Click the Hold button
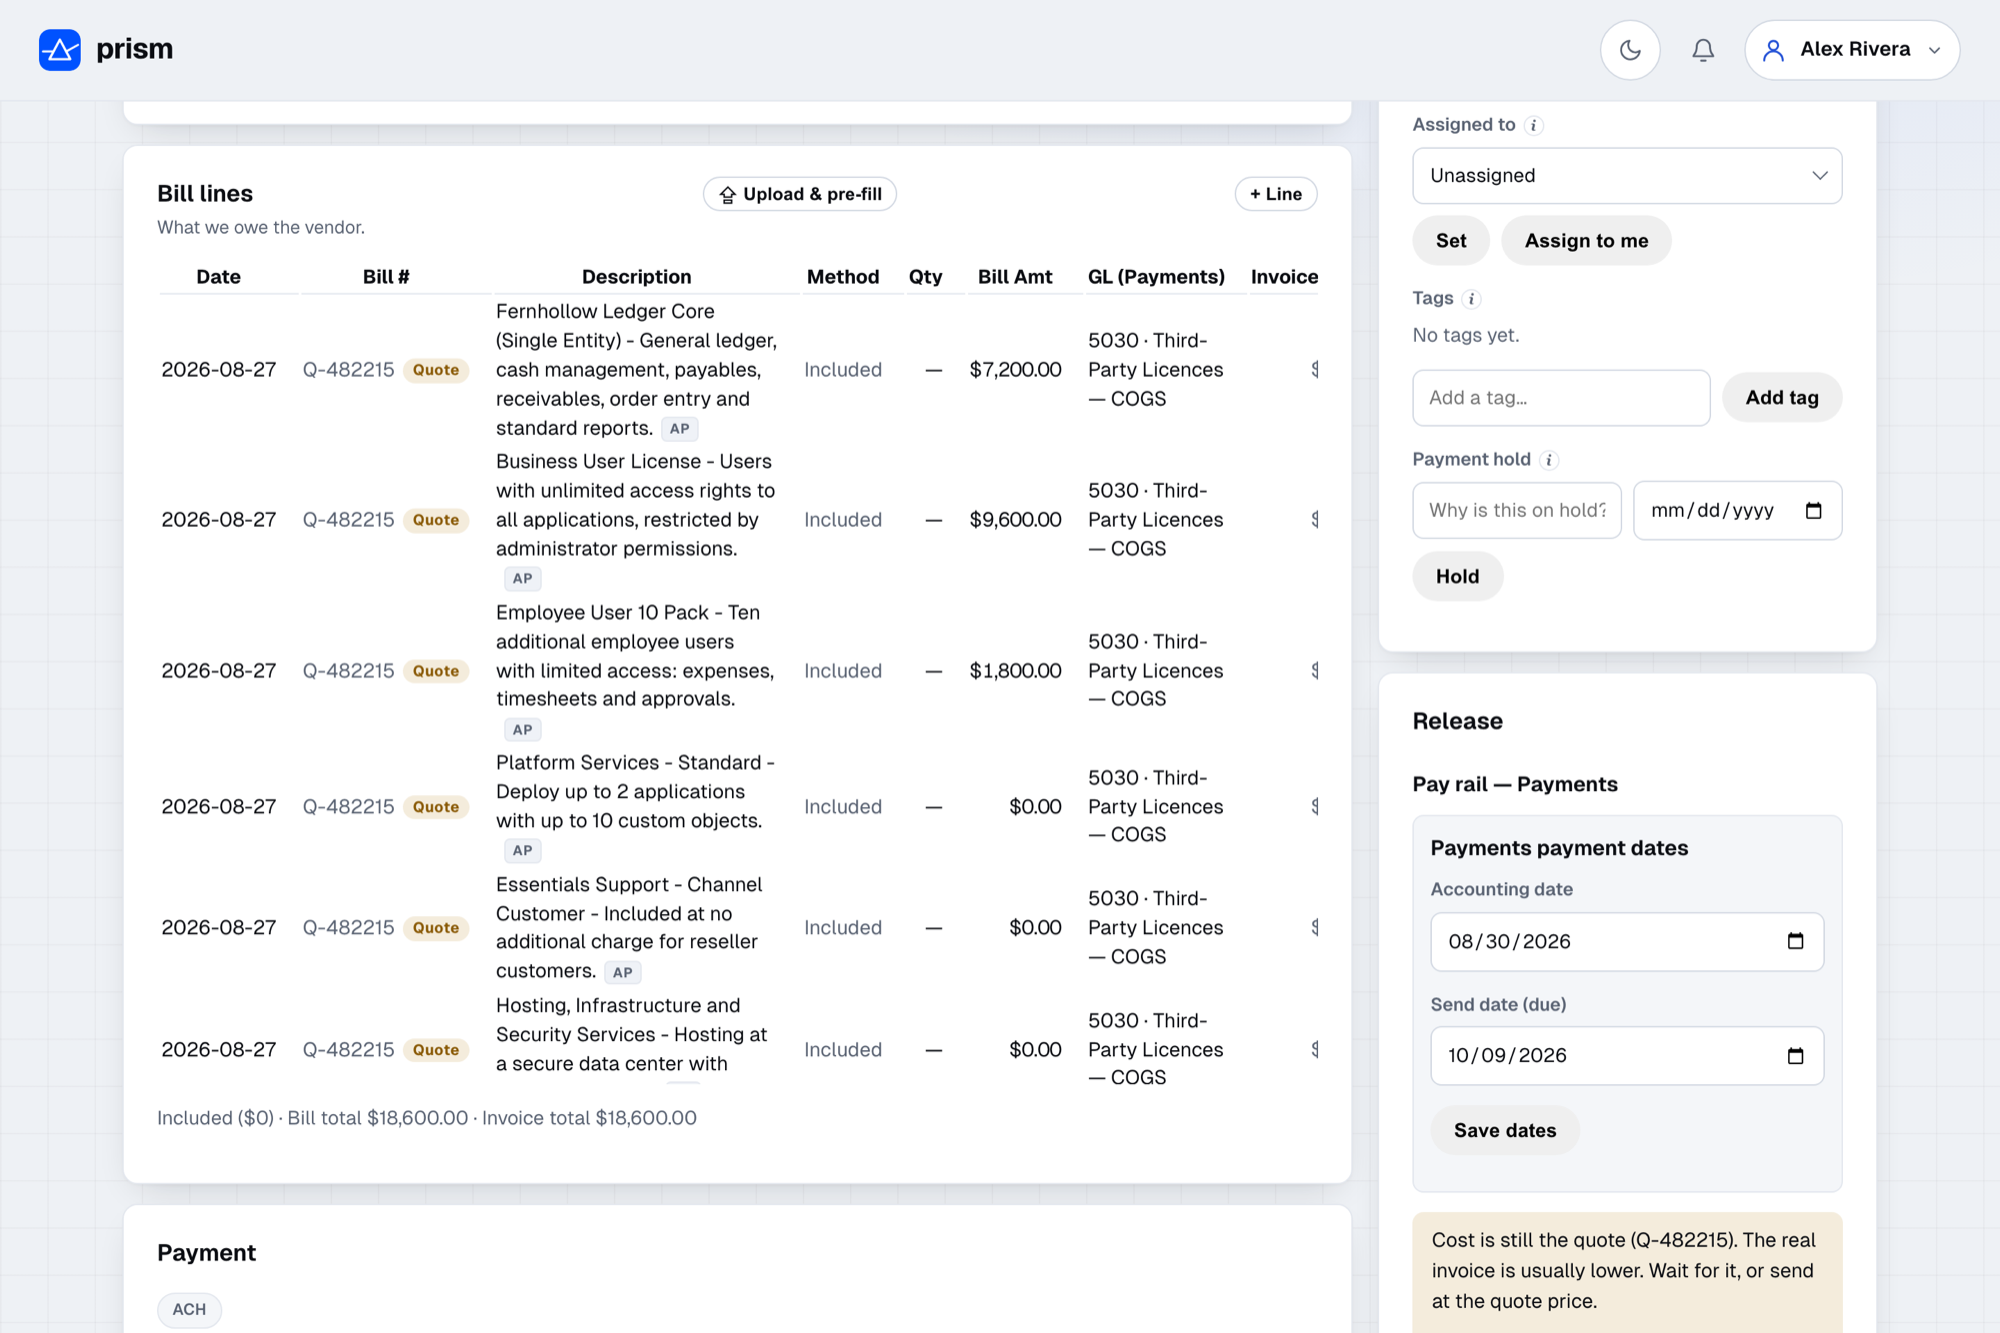Screen dimensions: 2000x1333 click(1457, 576)
